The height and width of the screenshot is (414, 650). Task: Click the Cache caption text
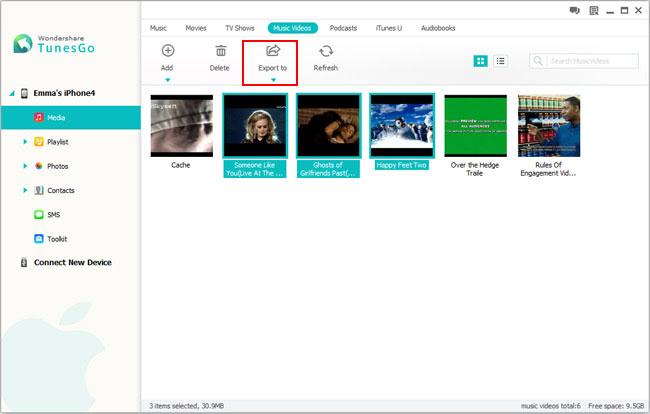point(181,165)
